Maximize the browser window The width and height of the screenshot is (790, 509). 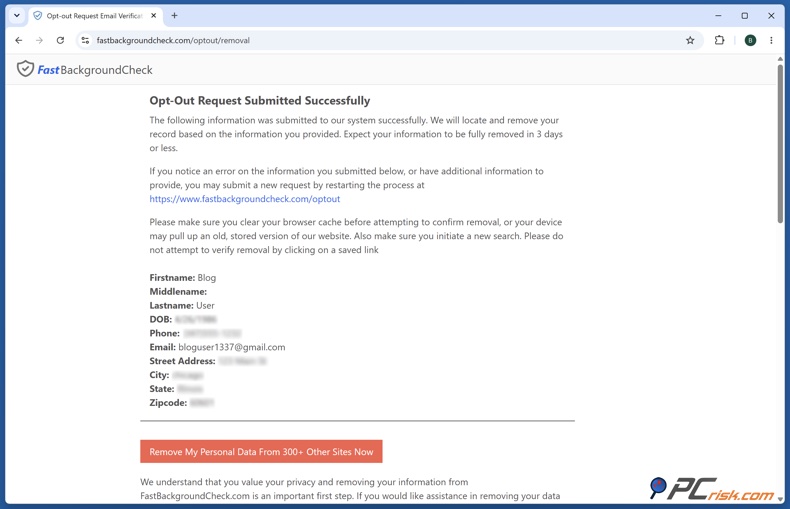tap(745, 16)
